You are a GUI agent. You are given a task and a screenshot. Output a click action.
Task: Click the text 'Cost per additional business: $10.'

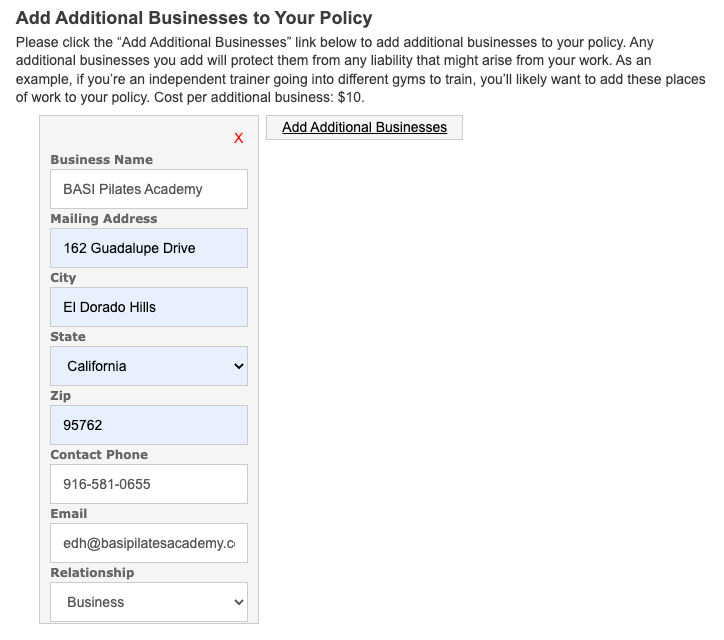point(259,97)
